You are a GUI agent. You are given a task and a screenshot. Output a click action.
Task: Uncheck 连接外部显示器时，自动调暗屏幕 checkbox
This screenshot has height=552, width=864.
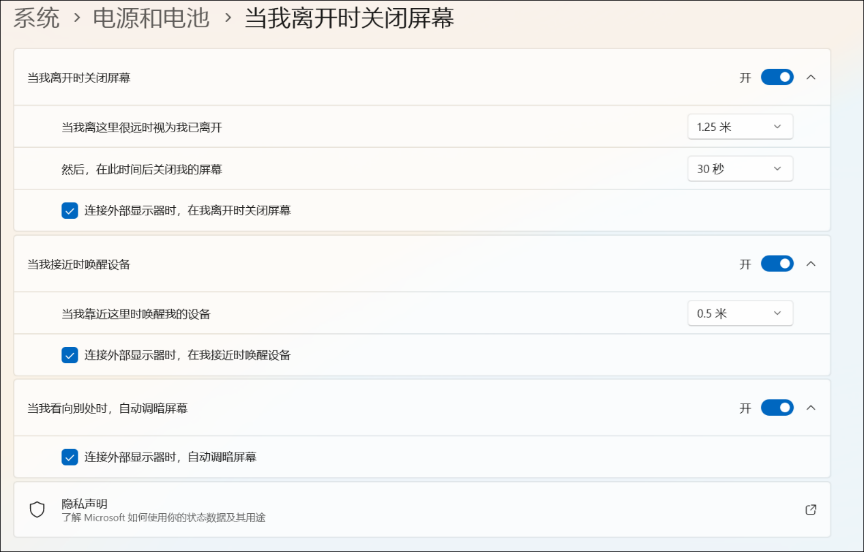70,457
